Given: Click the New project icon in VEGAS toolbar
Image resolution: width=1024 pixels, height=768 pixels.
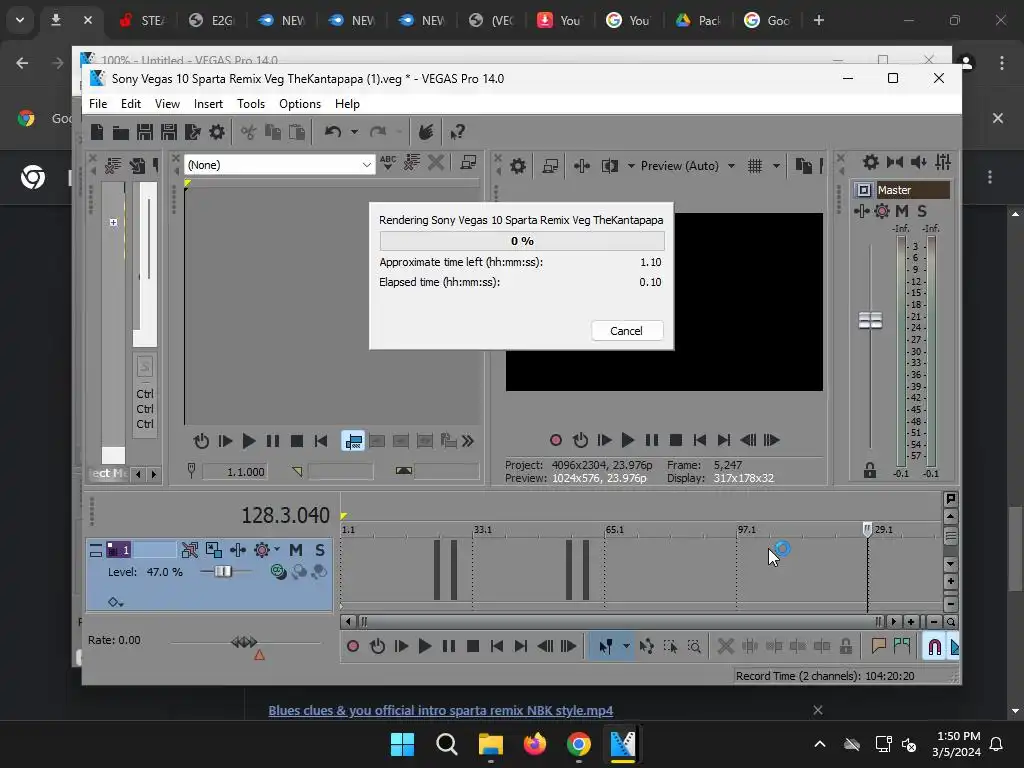Looking at the screenshot, I should (97, 132).
